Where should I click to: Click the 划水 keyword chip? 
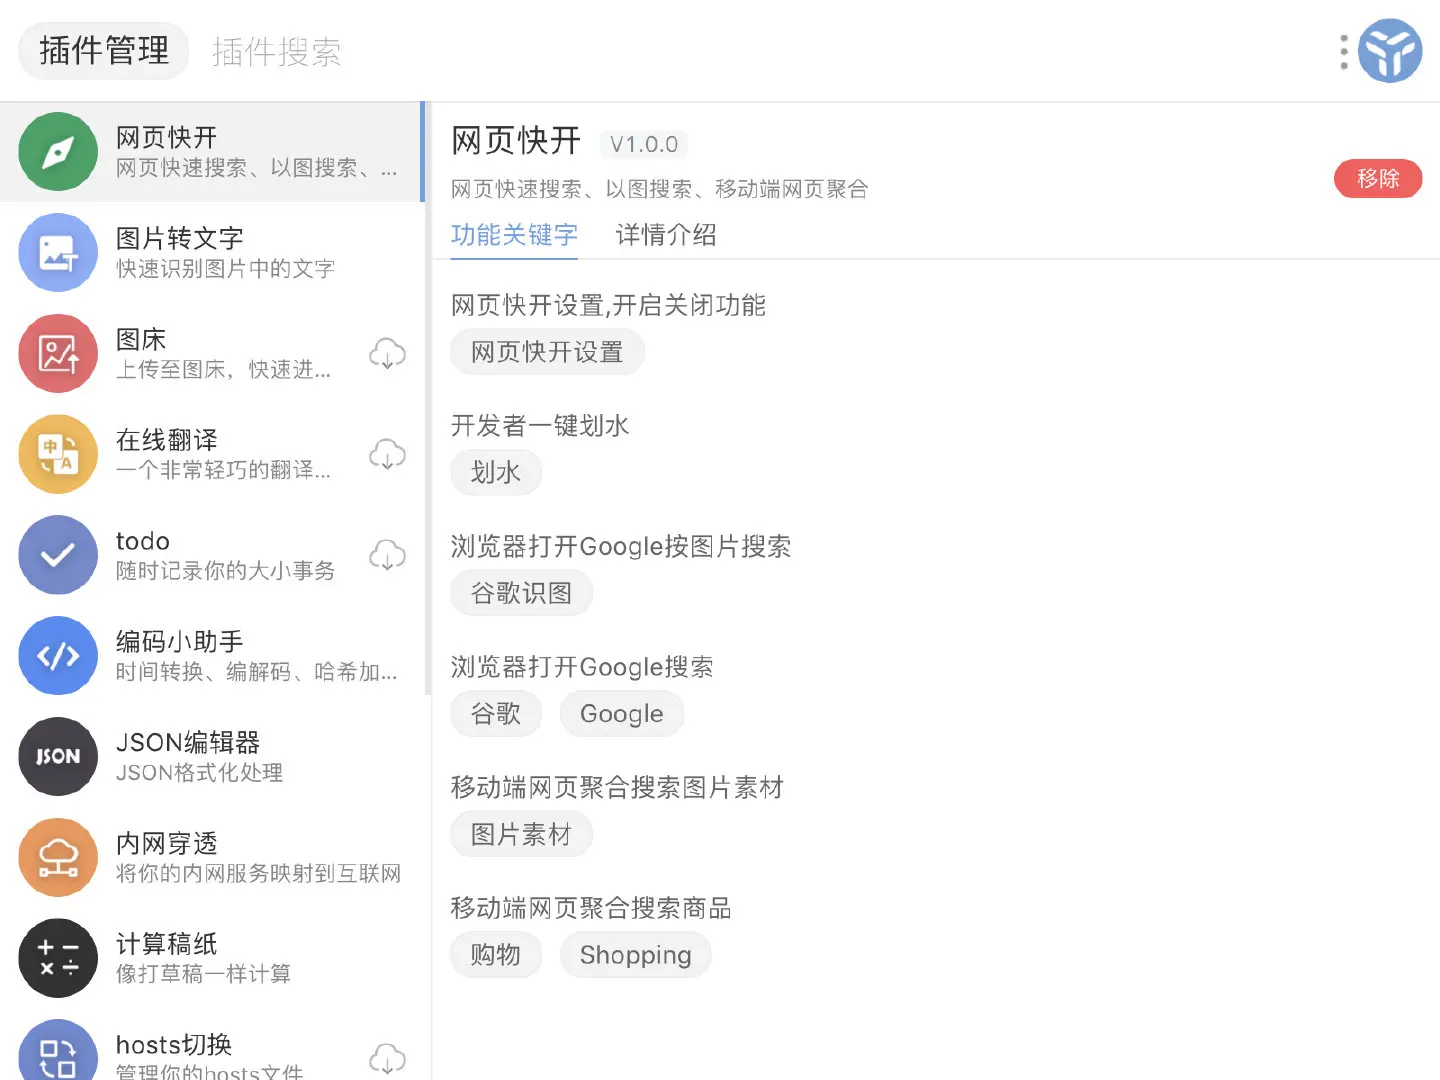tap(496, 472)
